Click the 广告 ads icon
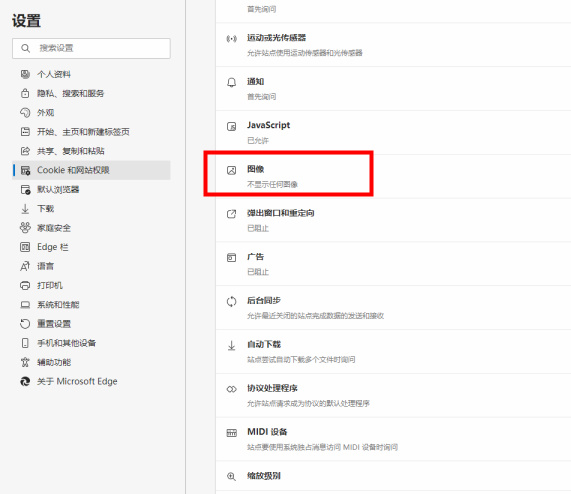 coord(232,258)
